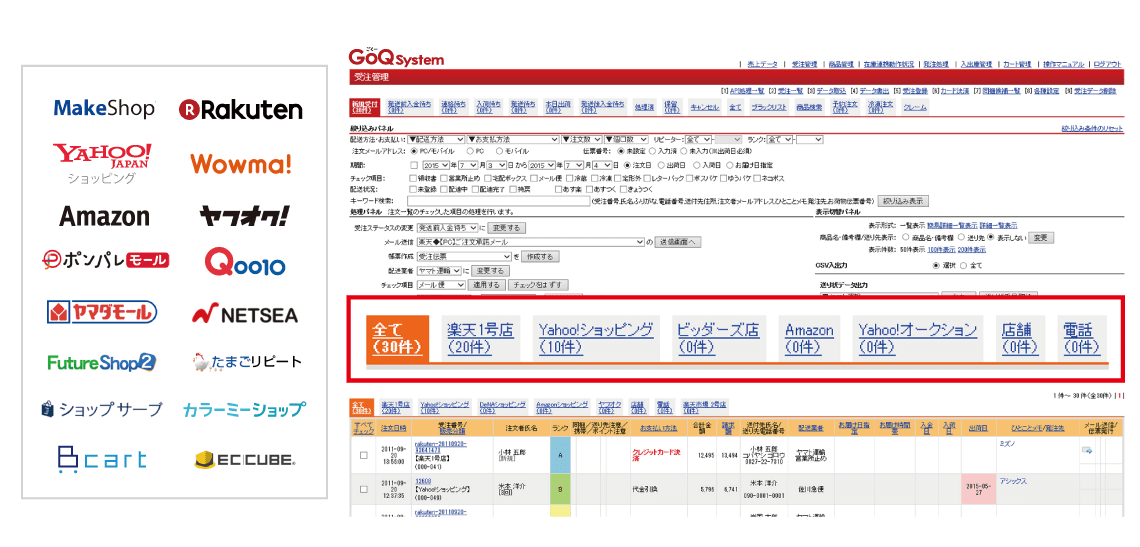Switch to the 本日出荷 status tab
1140x547 pixels.
tap(558, 108)
